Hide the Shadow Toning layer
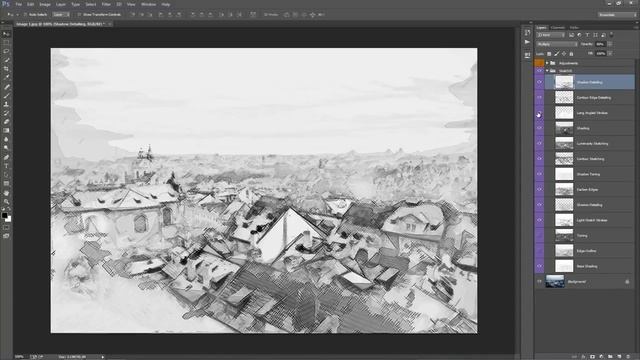This screenshot has width=640, height=360. (539, 174)
